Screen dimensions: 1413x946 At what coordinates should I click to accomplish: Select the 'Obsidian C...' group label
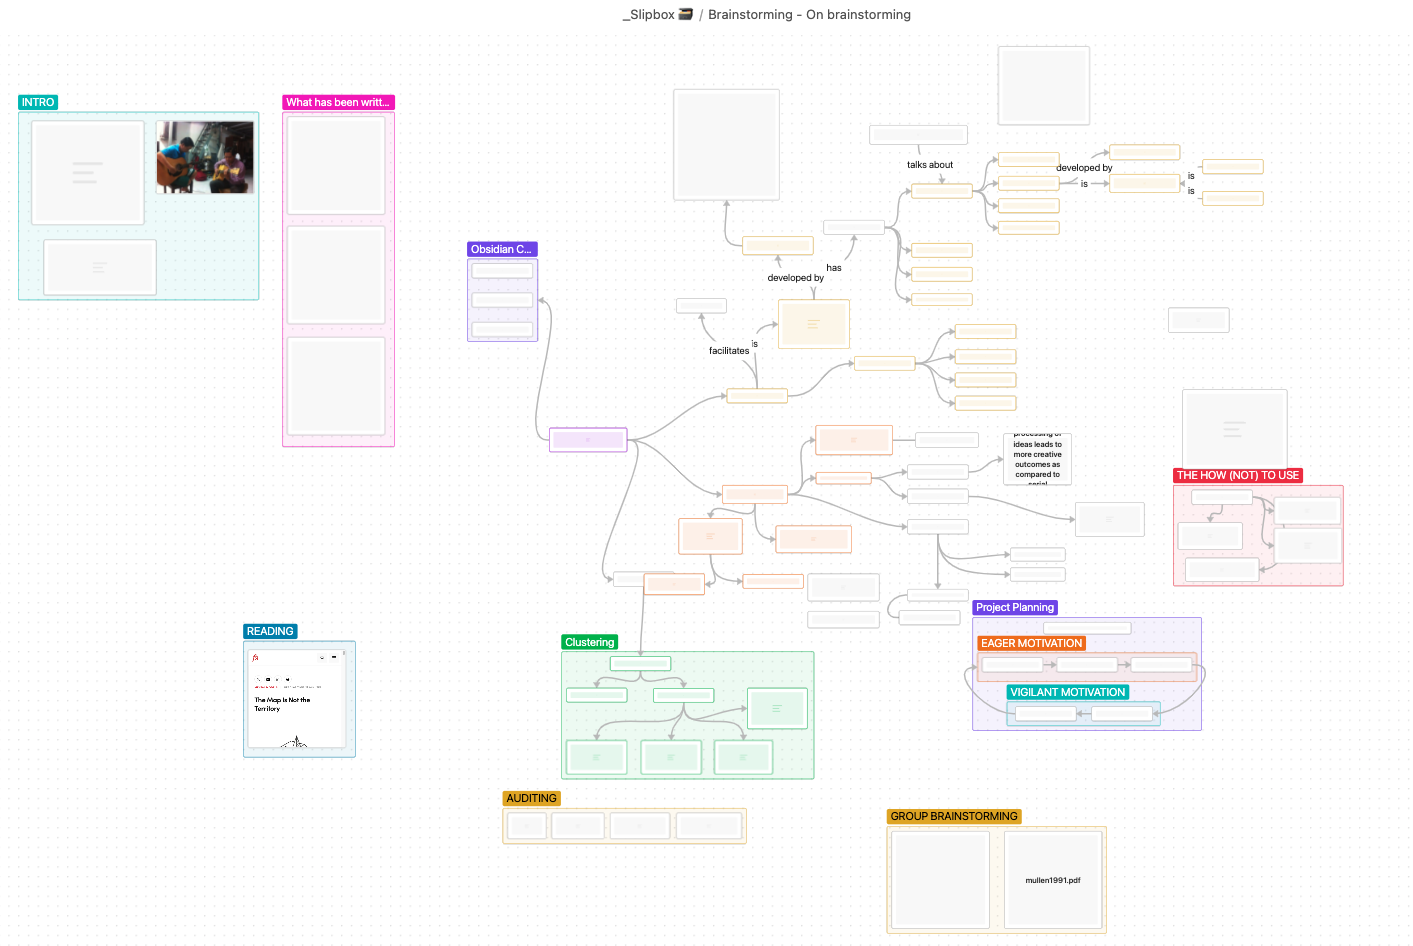(501, 250)
